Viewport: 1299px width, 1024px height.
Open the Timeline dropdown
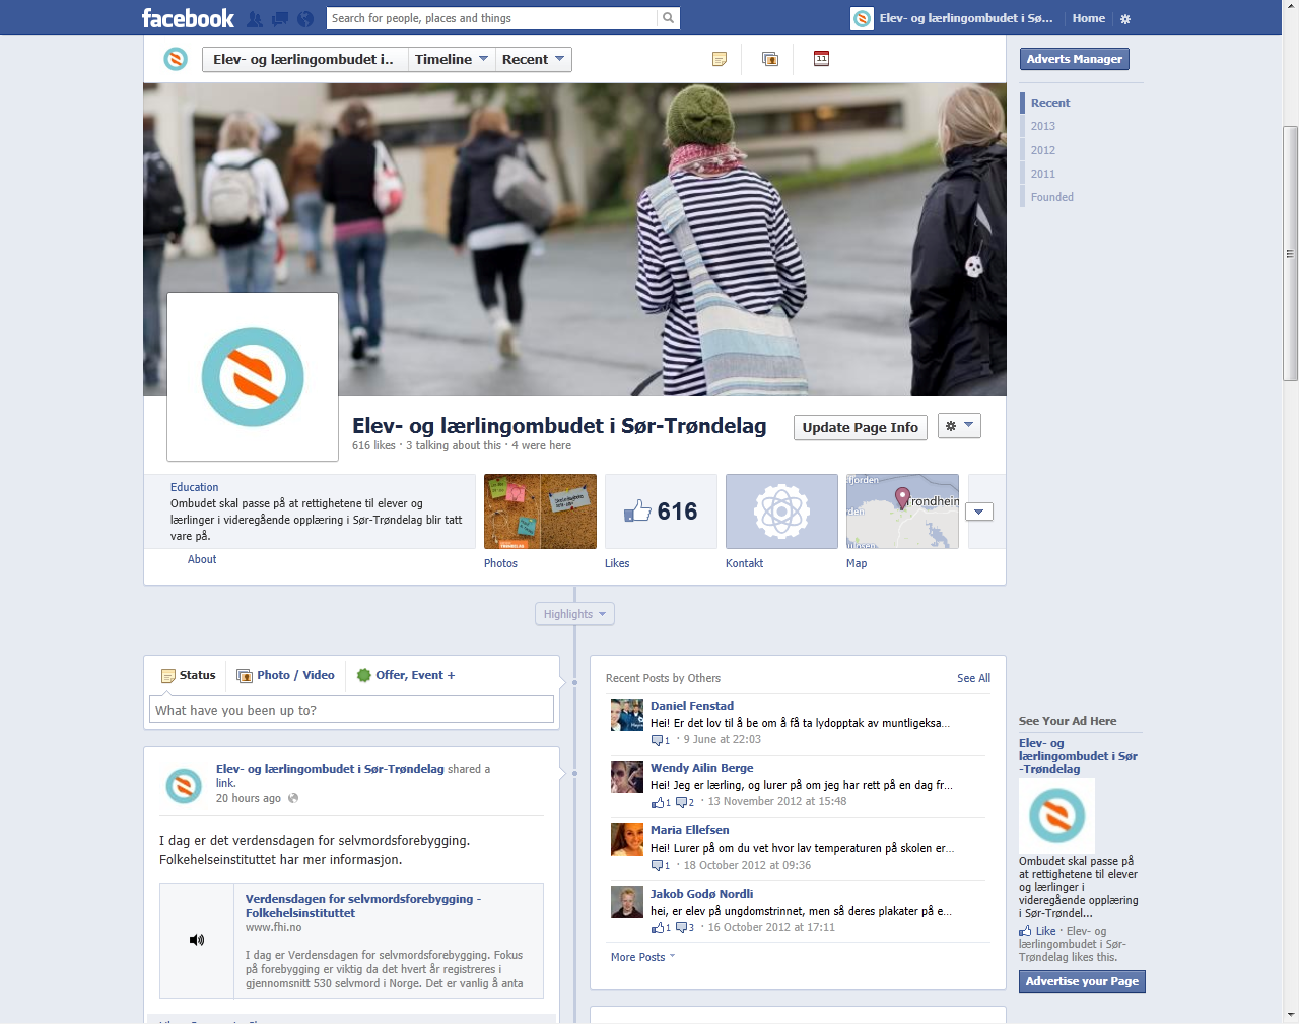pyautogui.click(x=451, y=59)
